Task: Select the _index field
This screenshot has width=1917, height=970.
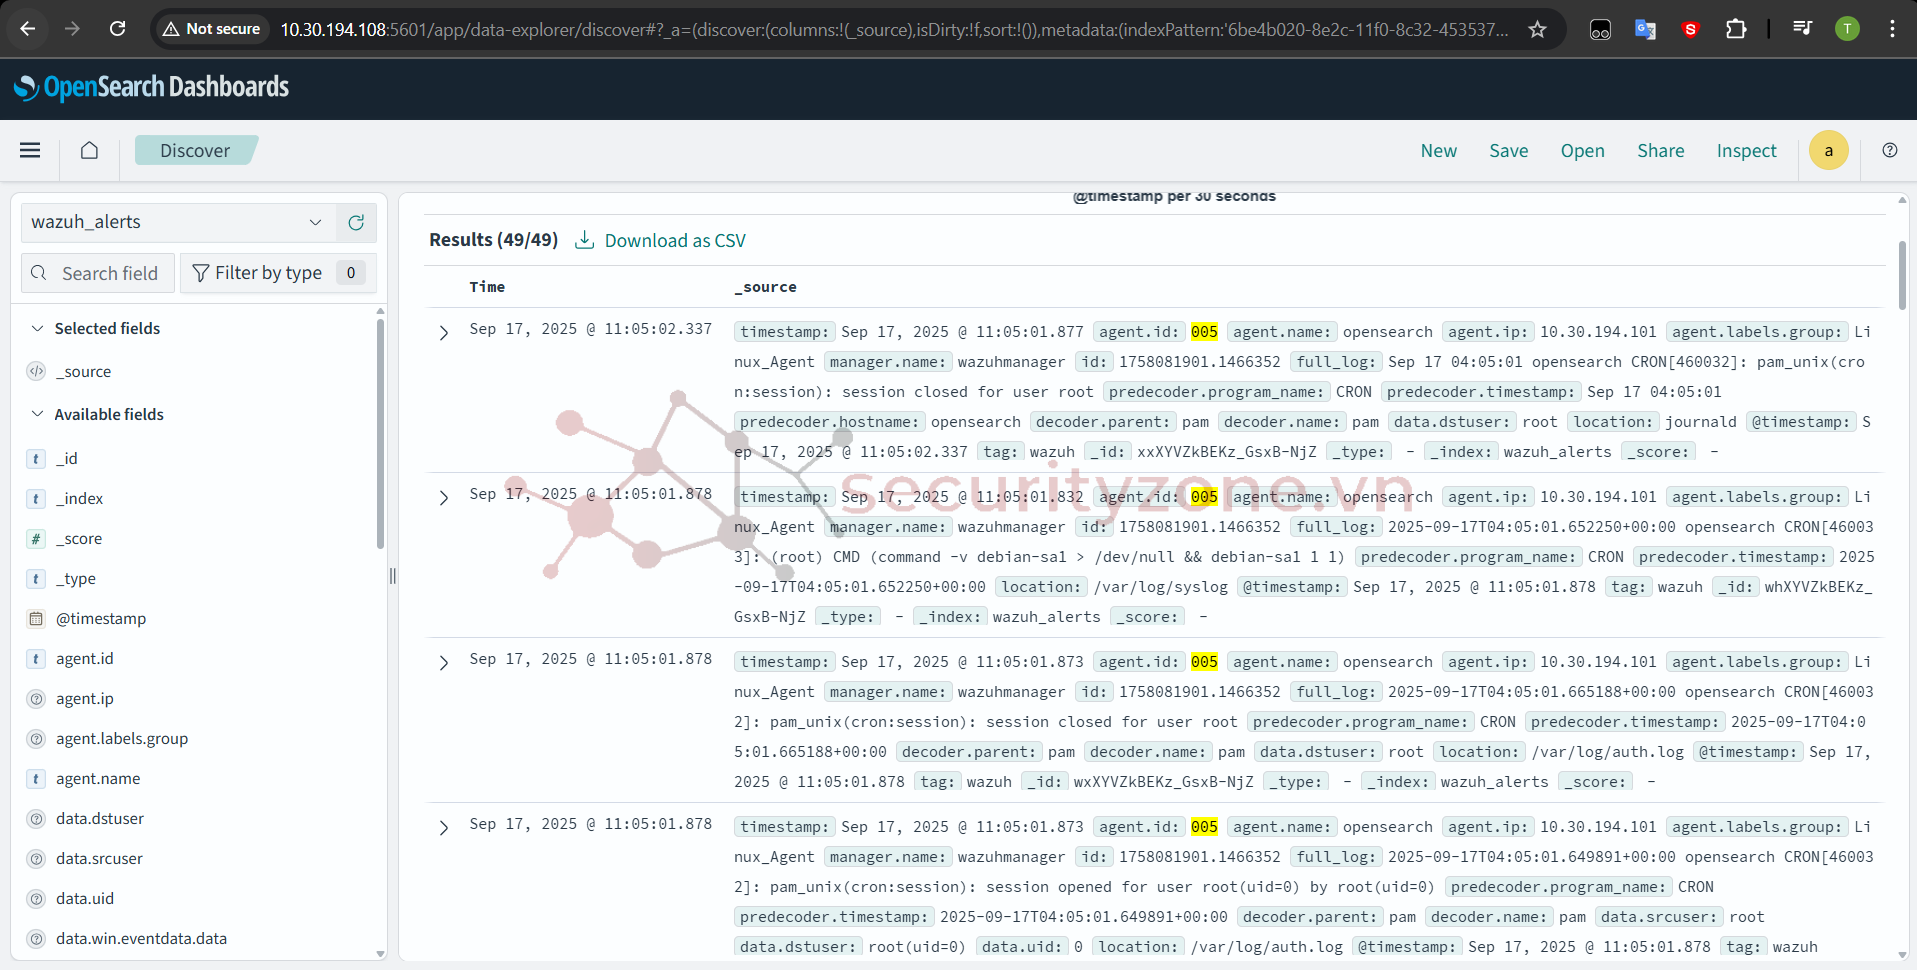Action: pyautogui.click(x=79, y=498)
